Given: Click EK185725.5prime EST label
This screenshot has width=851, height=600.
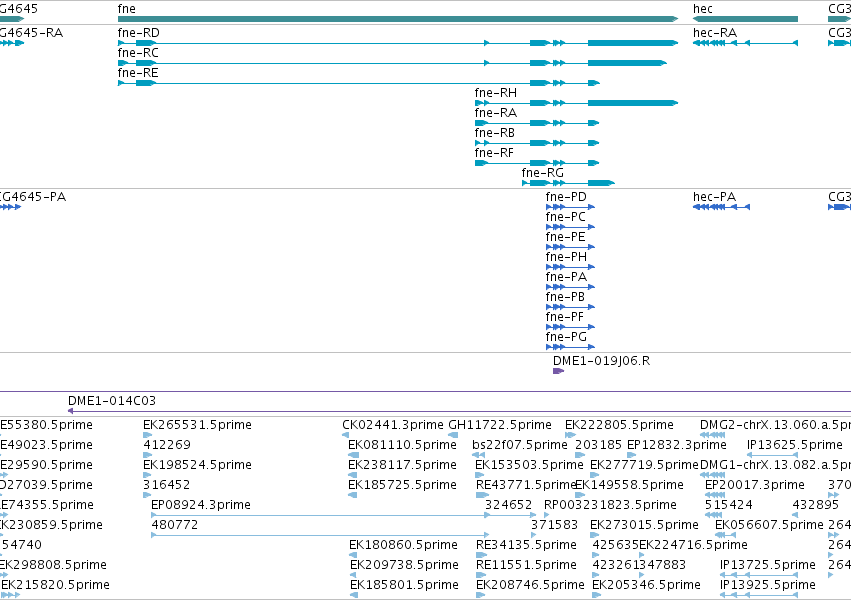Looking at the screenshot, I should point(402,485).
